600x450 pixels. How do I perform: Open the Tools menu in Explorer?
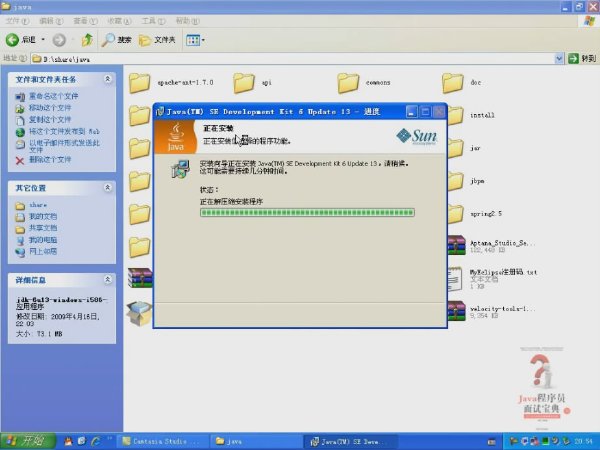click(x=153, y=21)
